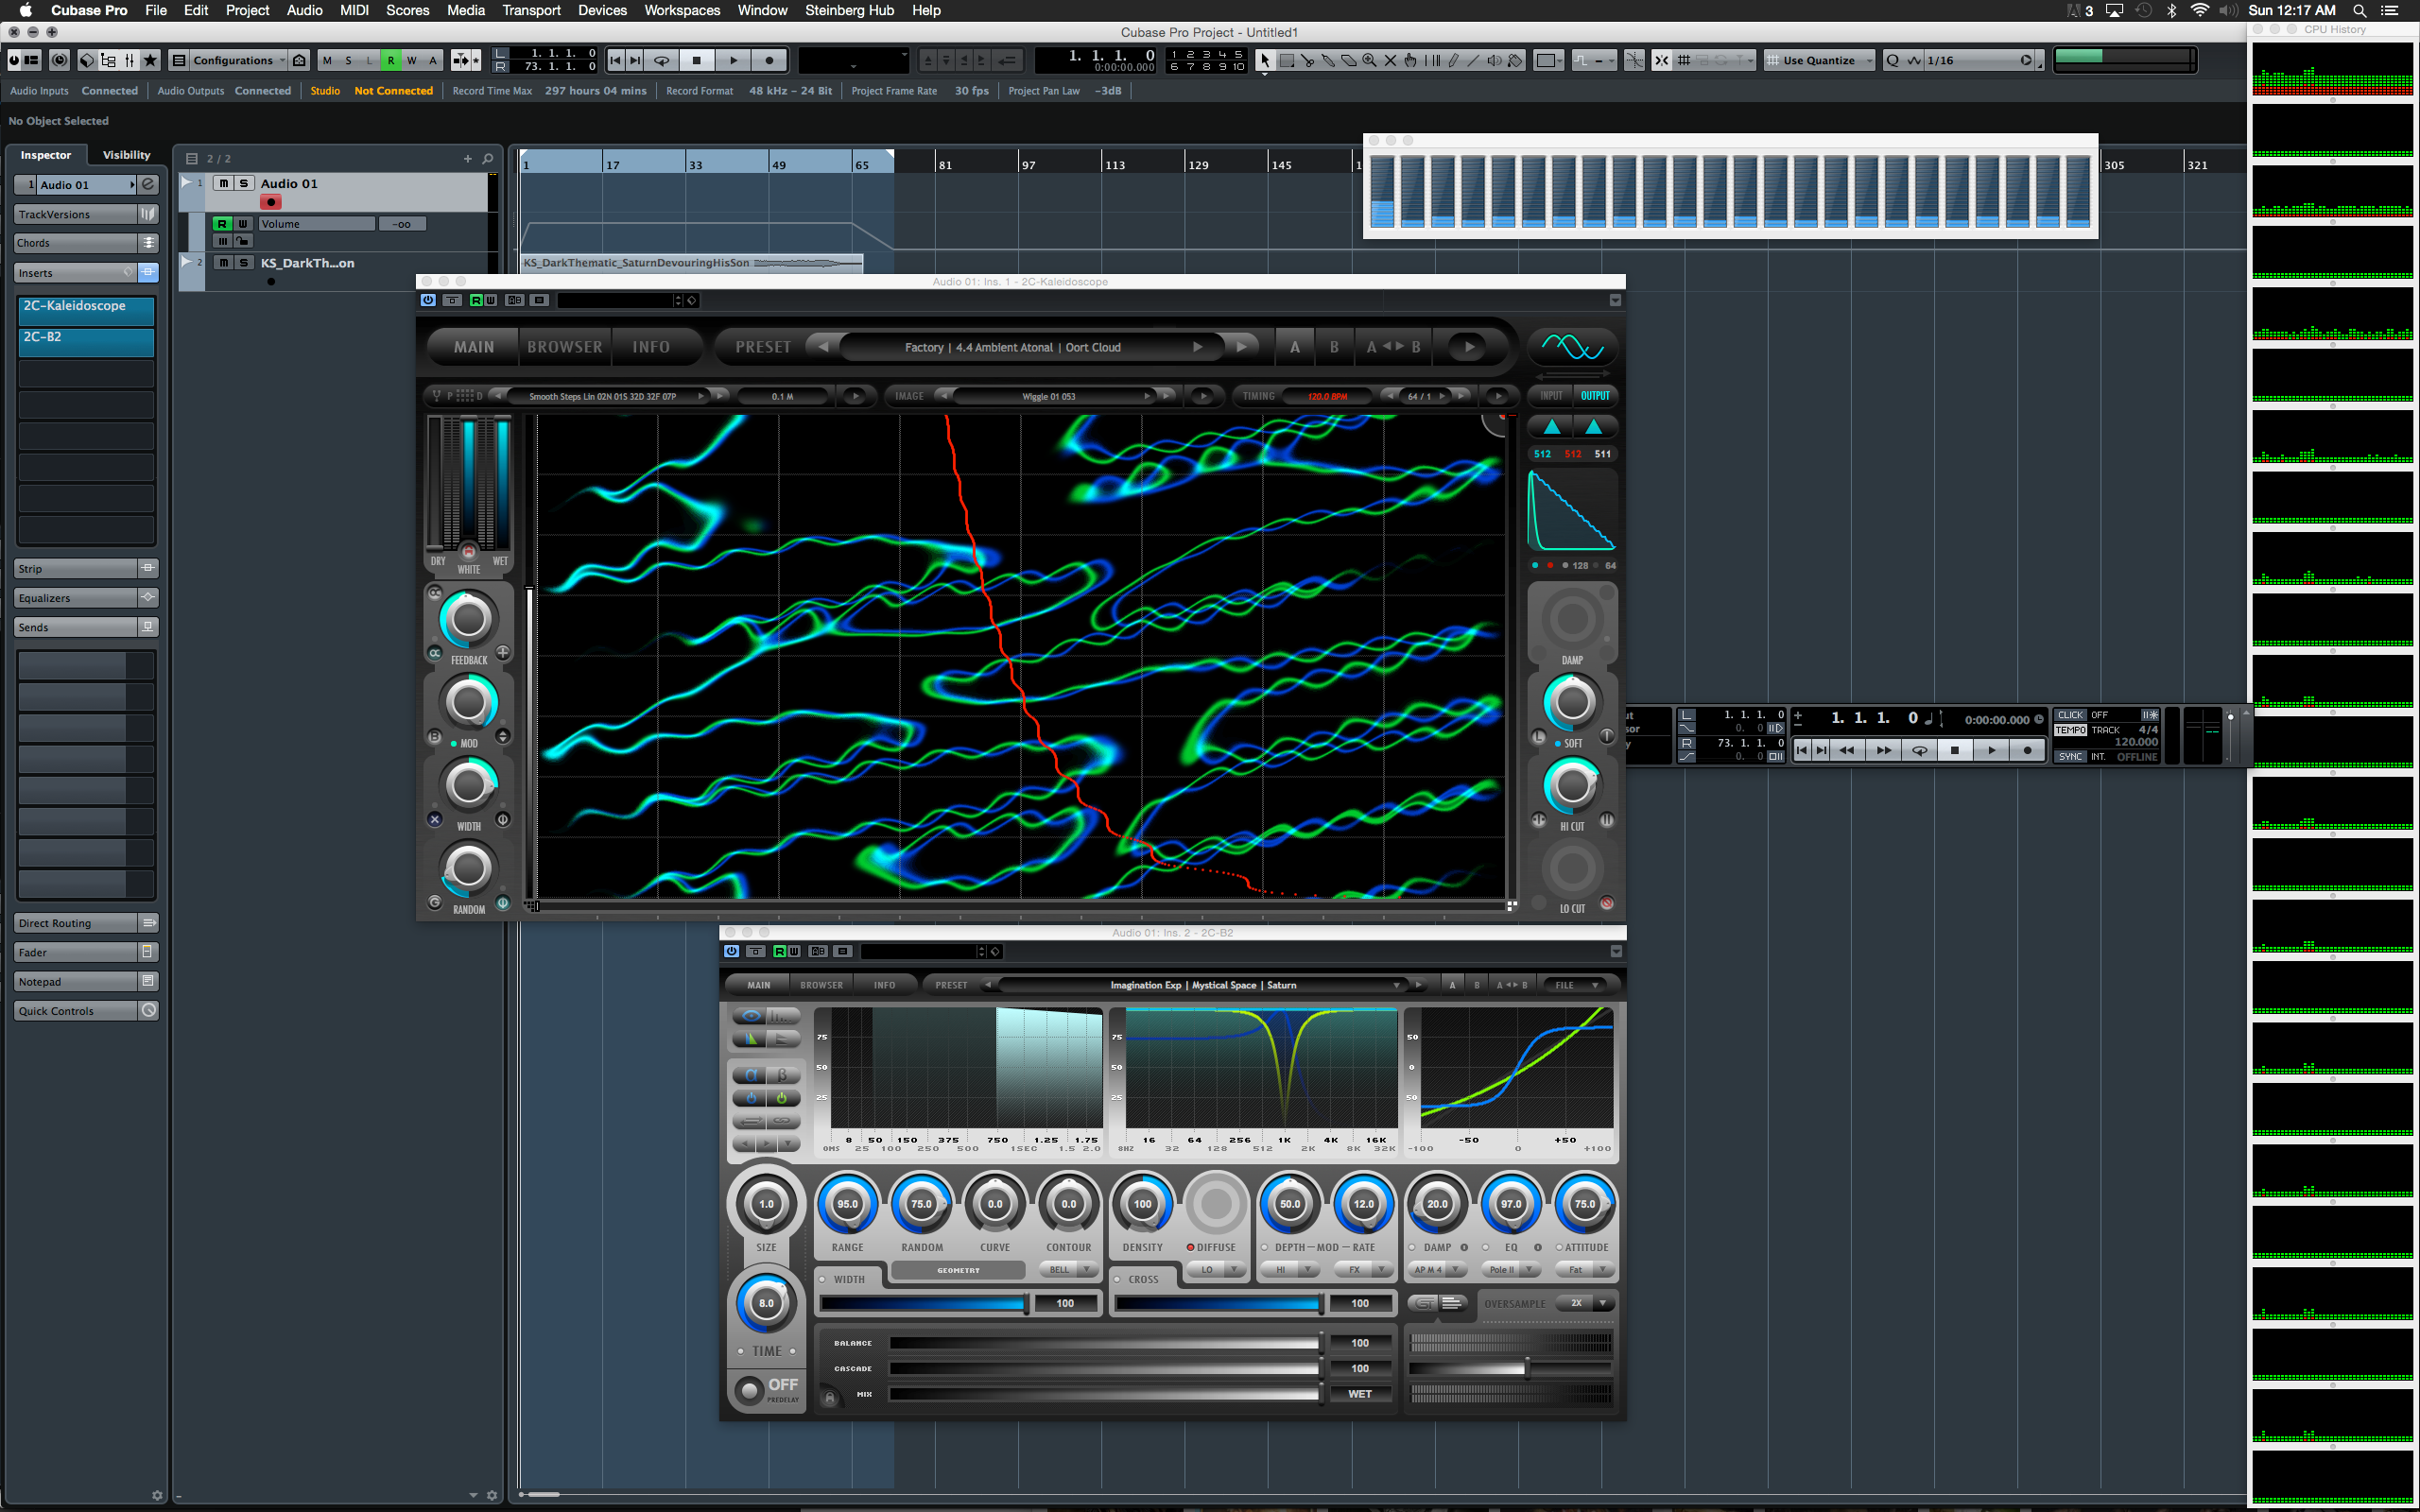This screenshot has width=2420, height=1512.
Task: Open the BROWSER tab in Kaleidoscope
Action: click(565, 347)
